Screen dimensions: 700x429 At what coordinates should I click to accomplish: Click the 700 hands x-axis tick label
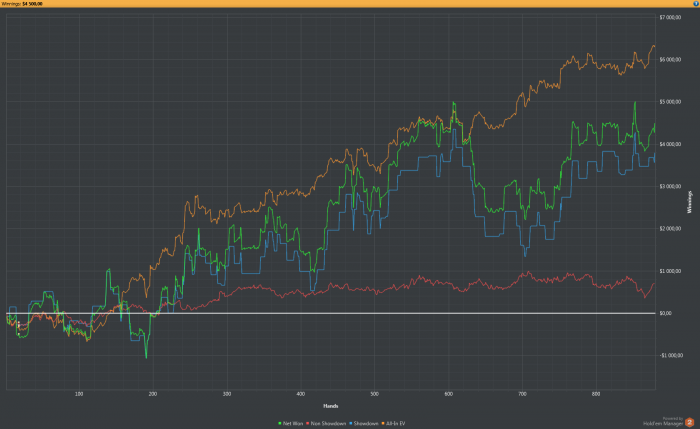point(522,394)
